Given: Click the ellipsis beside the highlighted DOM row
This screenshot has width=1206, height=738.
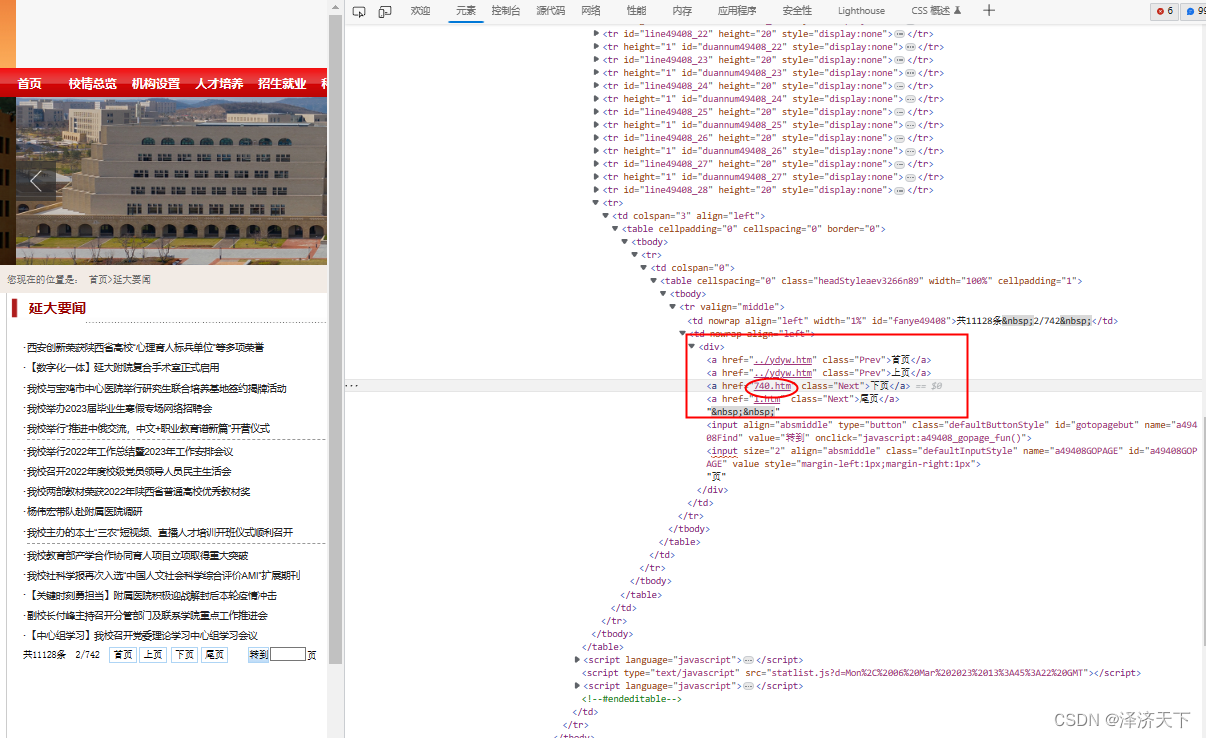Looking at the screenshot, I should (x=351, y=385).
